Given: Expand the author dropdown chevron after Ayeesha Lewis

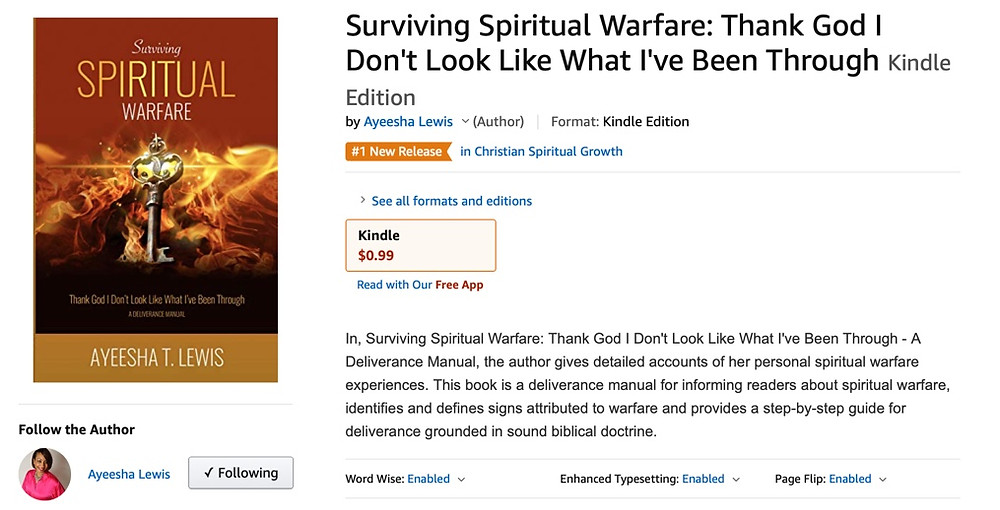Looking at the screenshot, I should coord(465,121).
